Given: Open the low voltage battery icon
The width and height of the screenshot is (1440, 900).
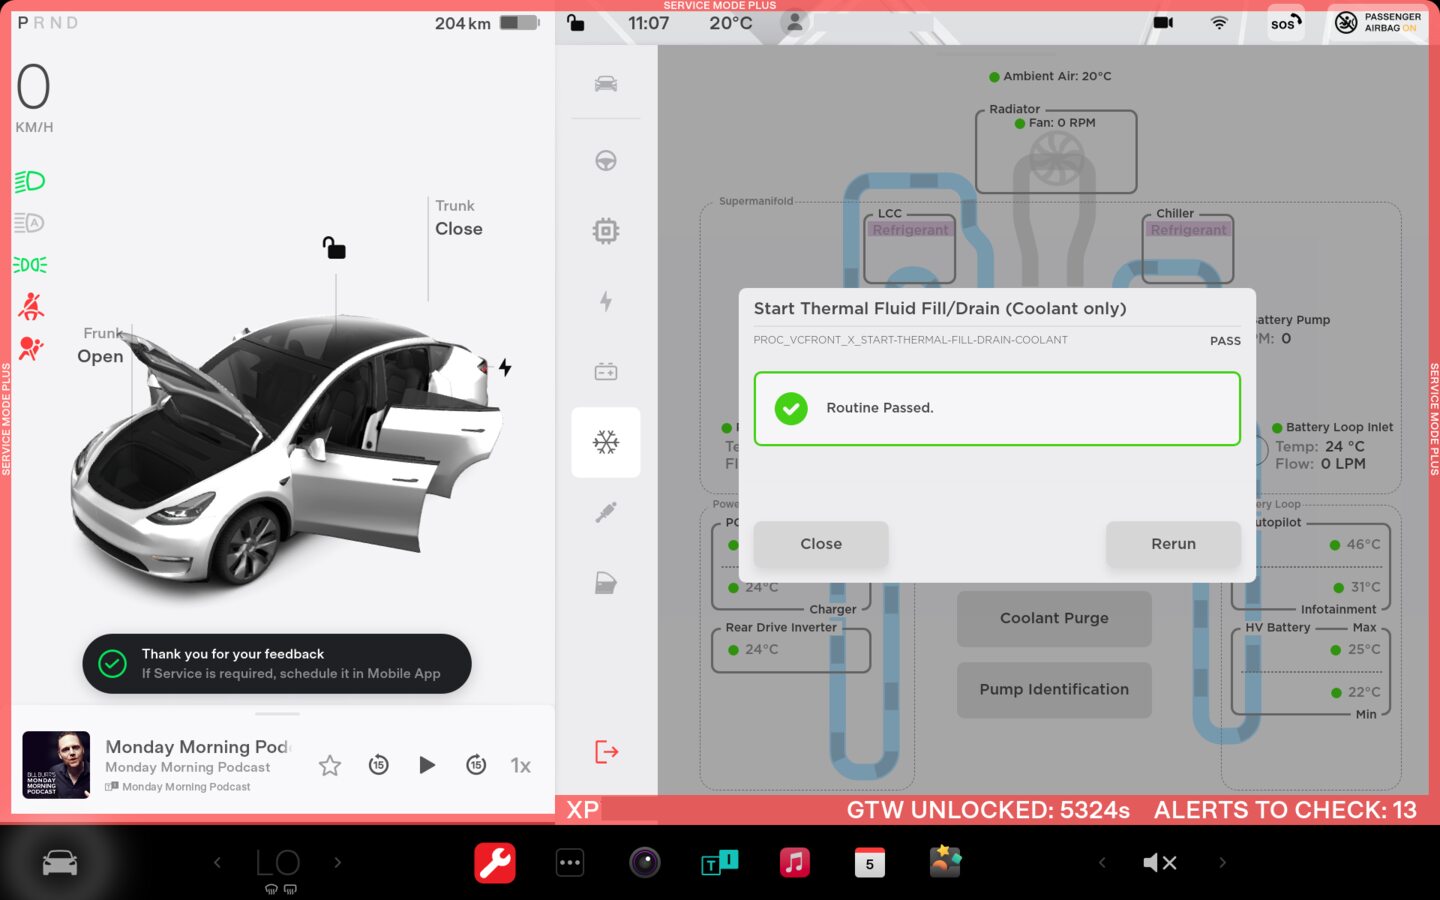Looking at the screenshot, I should [605, 372].
